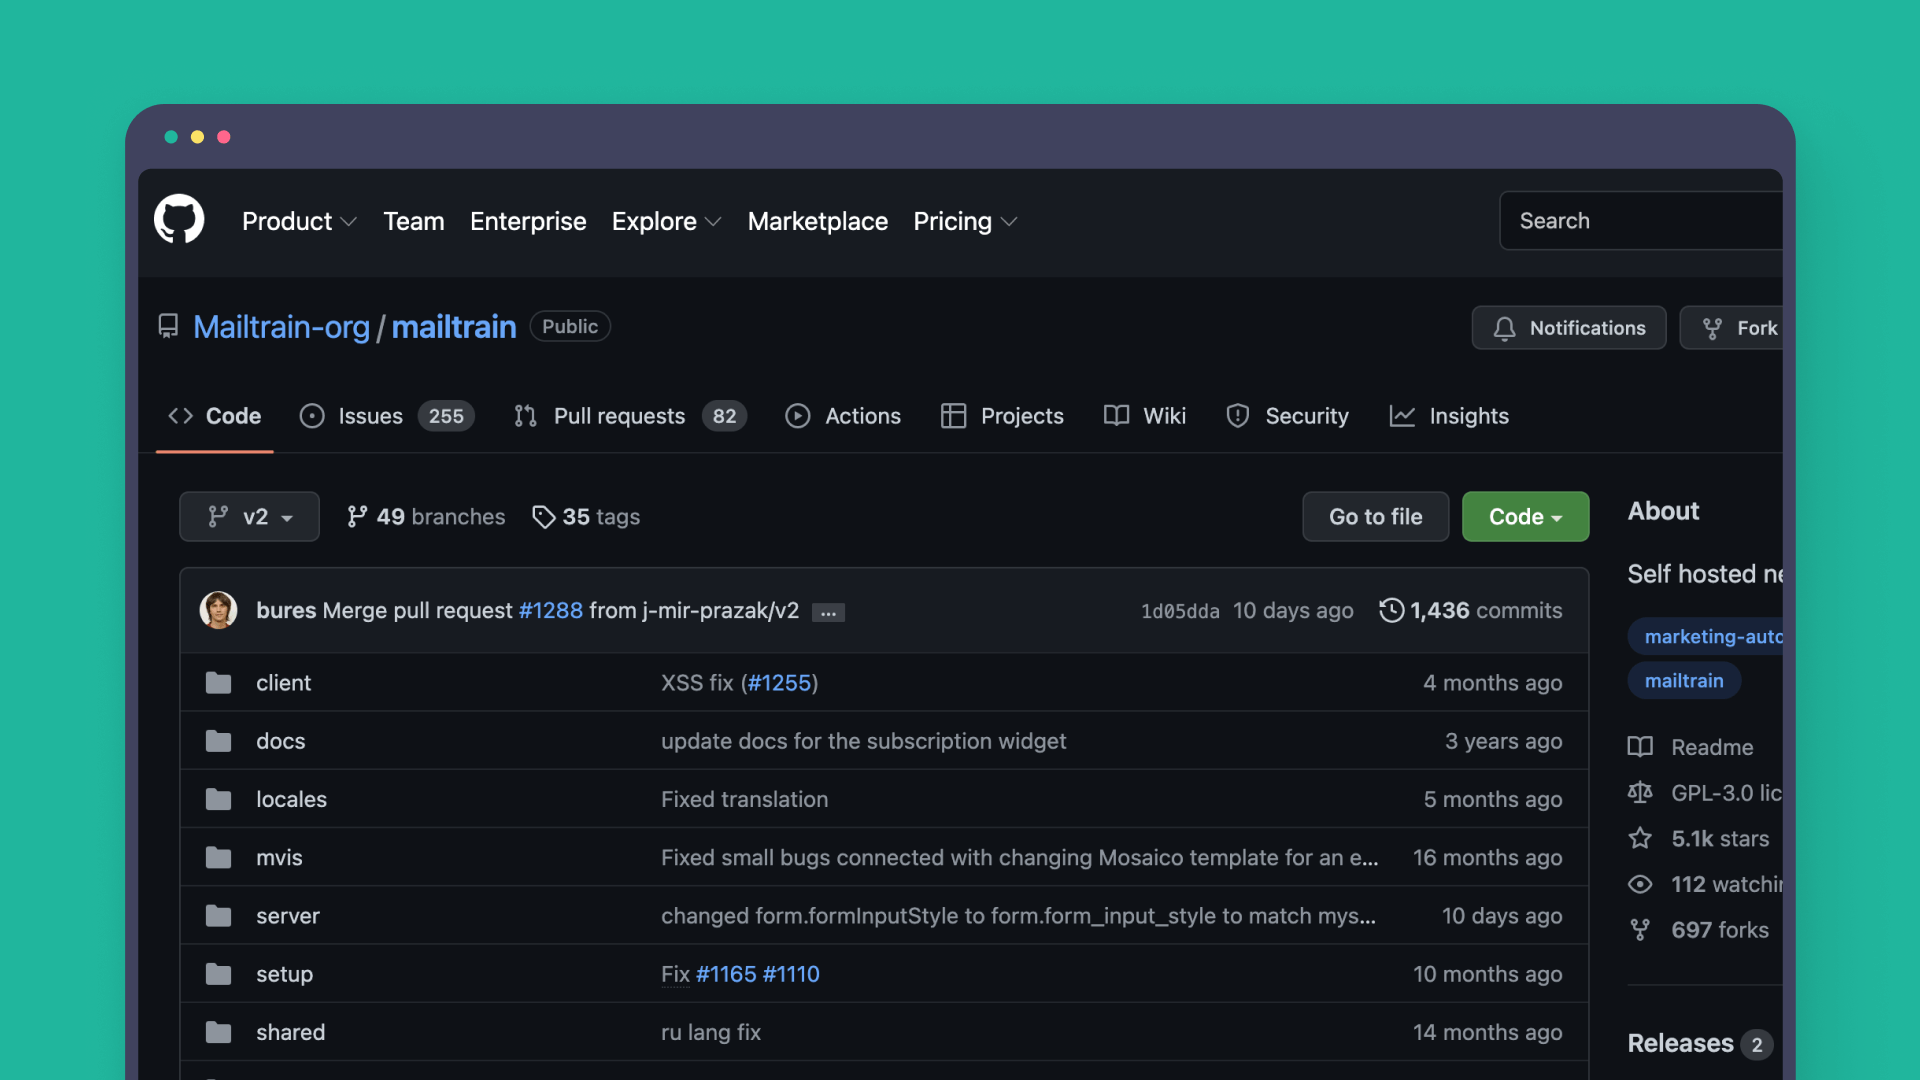Viewport: 1920px width, 1080px height.
Task: Expand the truncated commit message ellipsis
Action: 827,611
